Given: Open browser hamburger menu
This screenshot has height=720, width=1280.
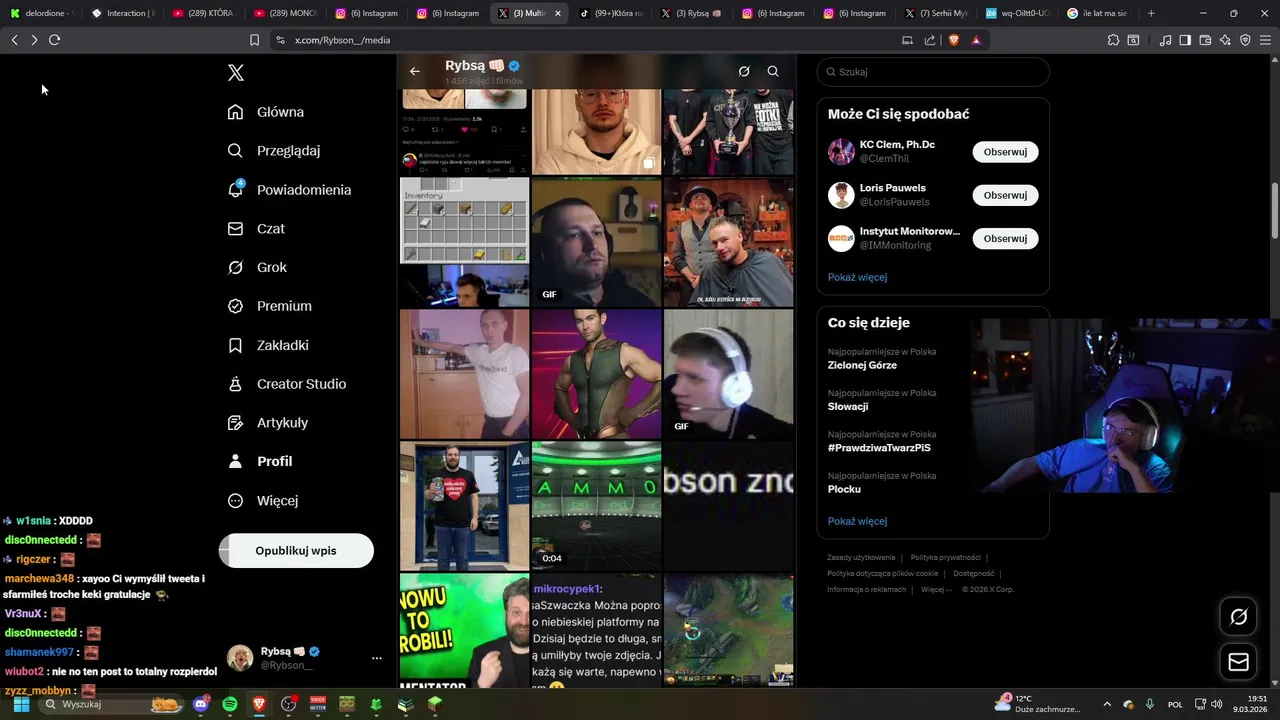Looking at the screenshot, I should point(1265,40).
